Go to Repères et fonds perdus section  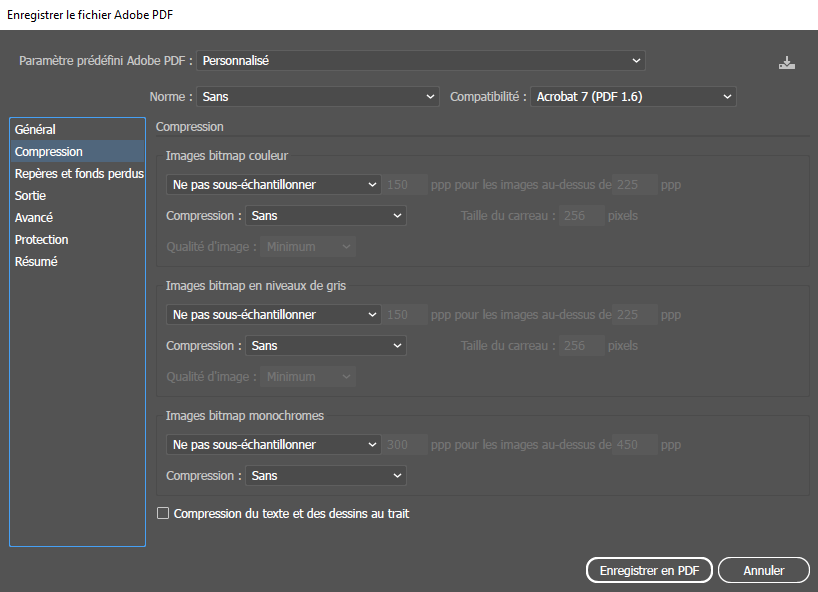[79, 174]
